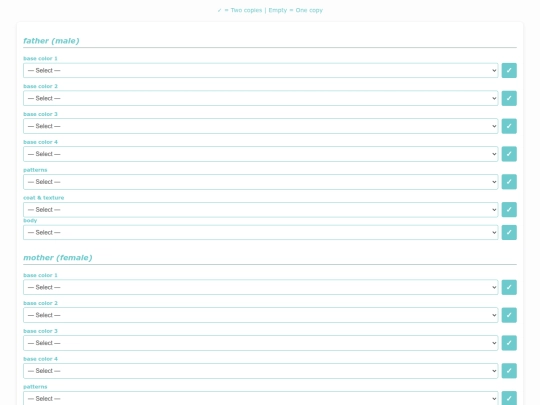Open father's patterns dropdown
The width and height of the screenshot is (540, 405).
(261, 182)
